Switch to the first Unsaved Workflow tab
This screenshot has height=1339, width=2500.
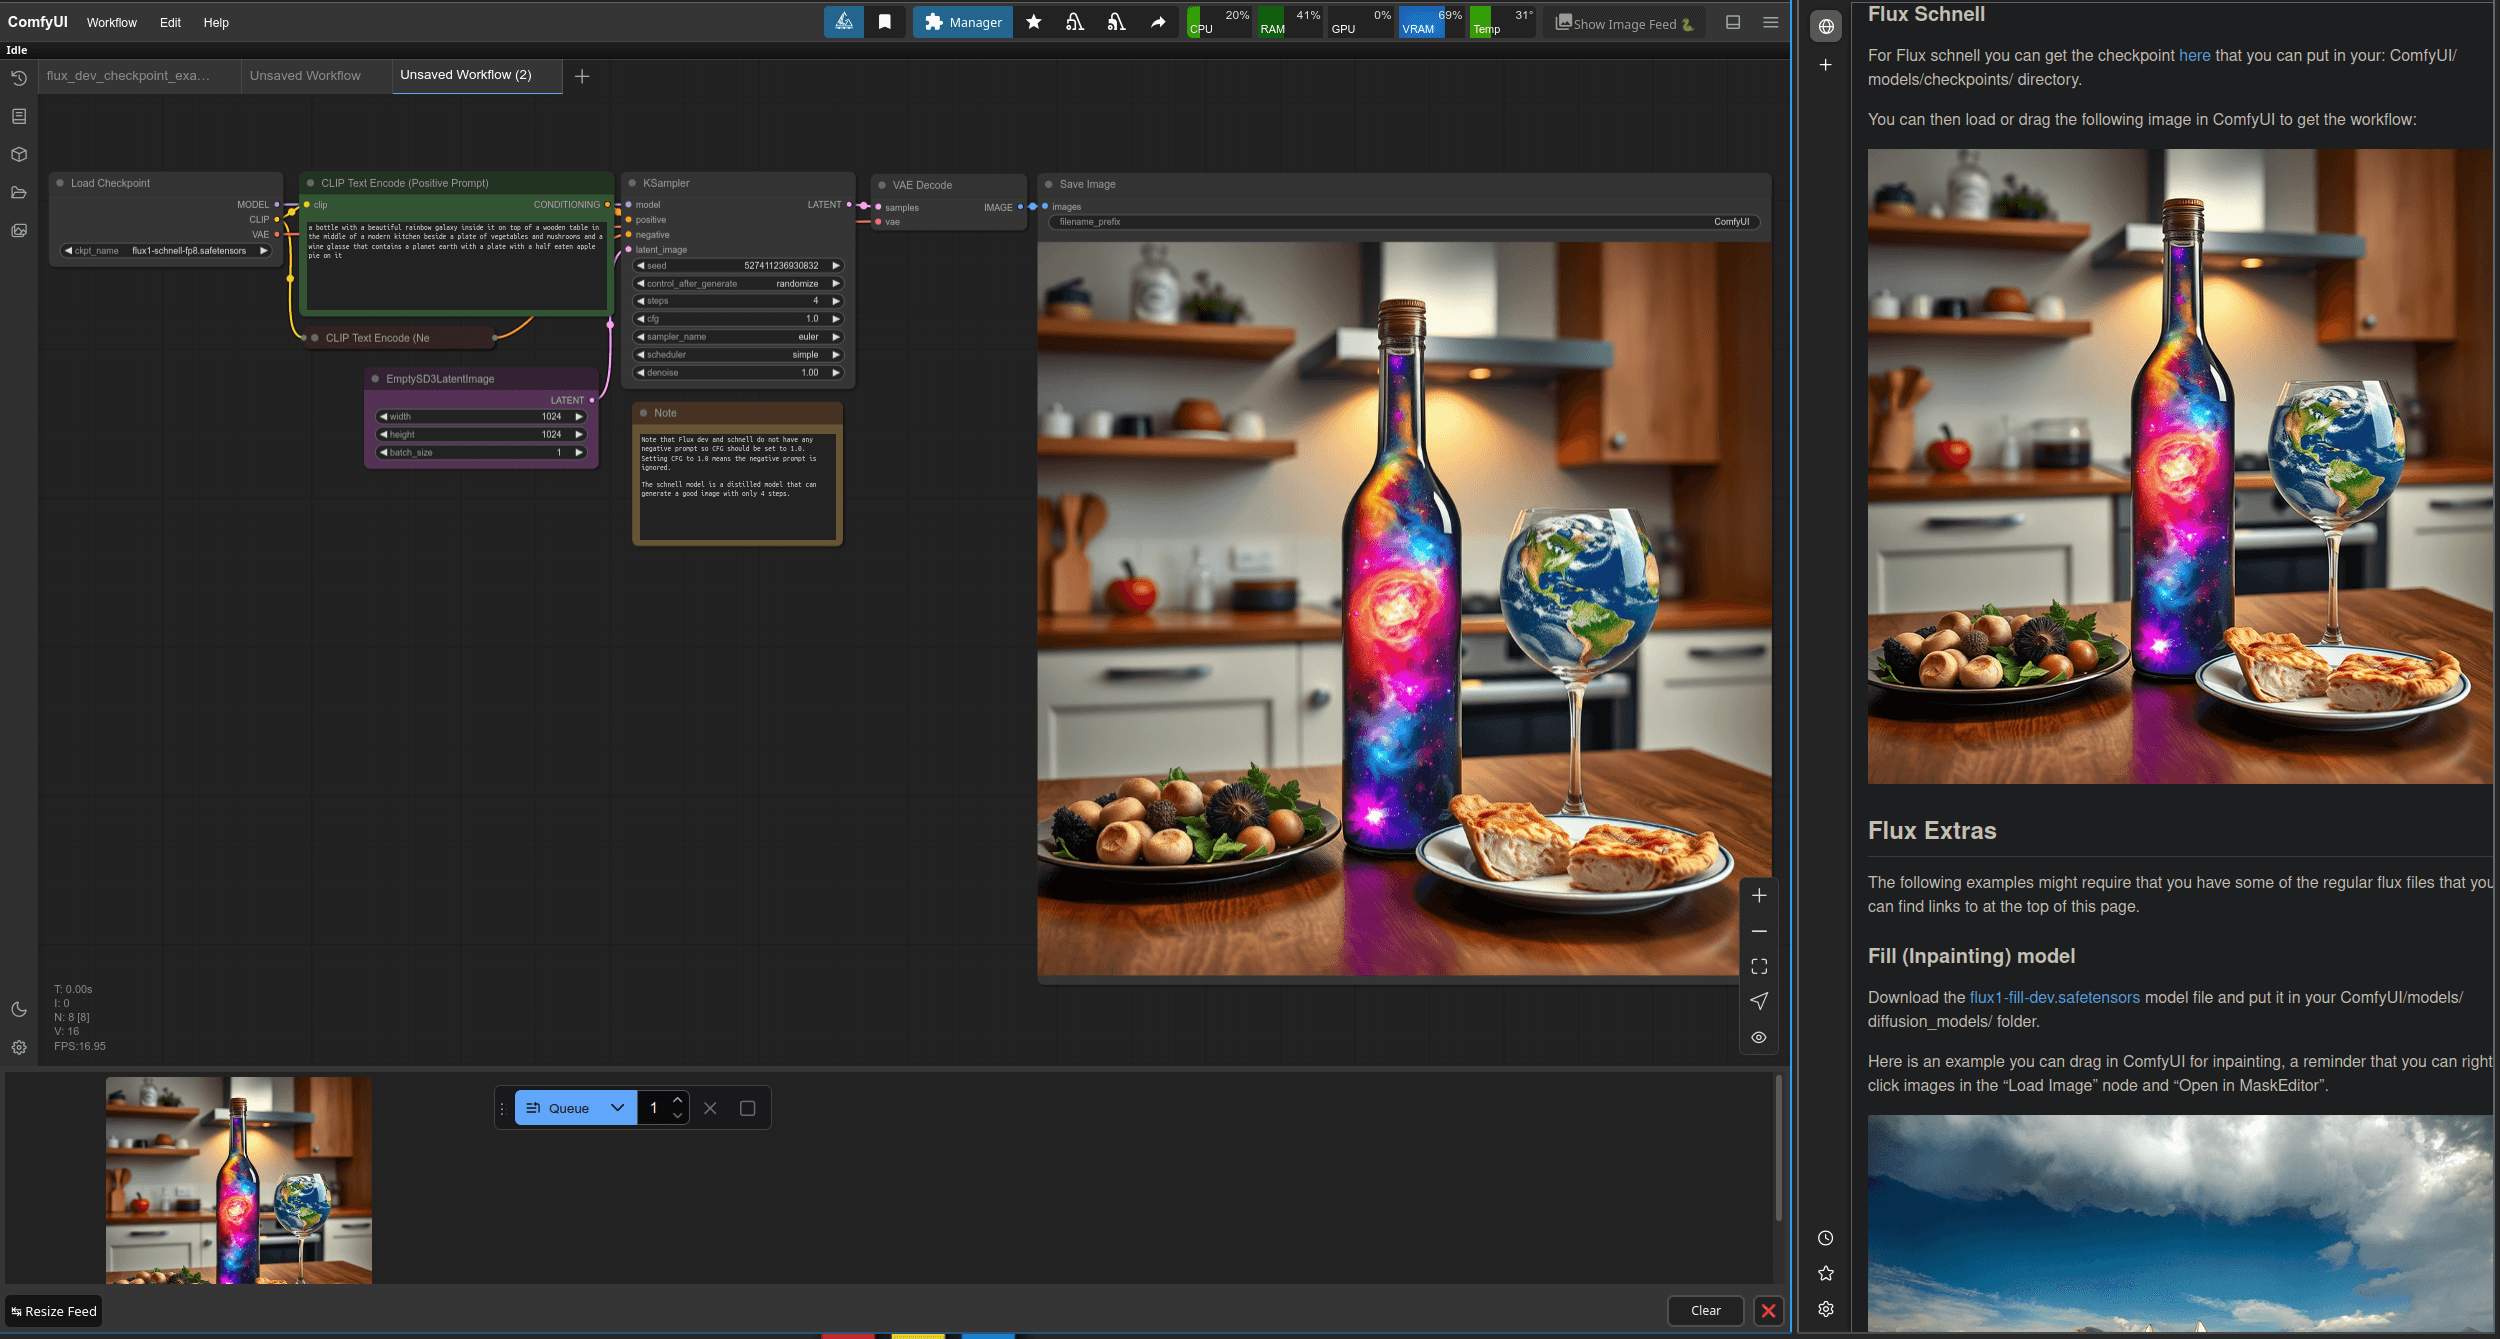(x=305, y=76)
